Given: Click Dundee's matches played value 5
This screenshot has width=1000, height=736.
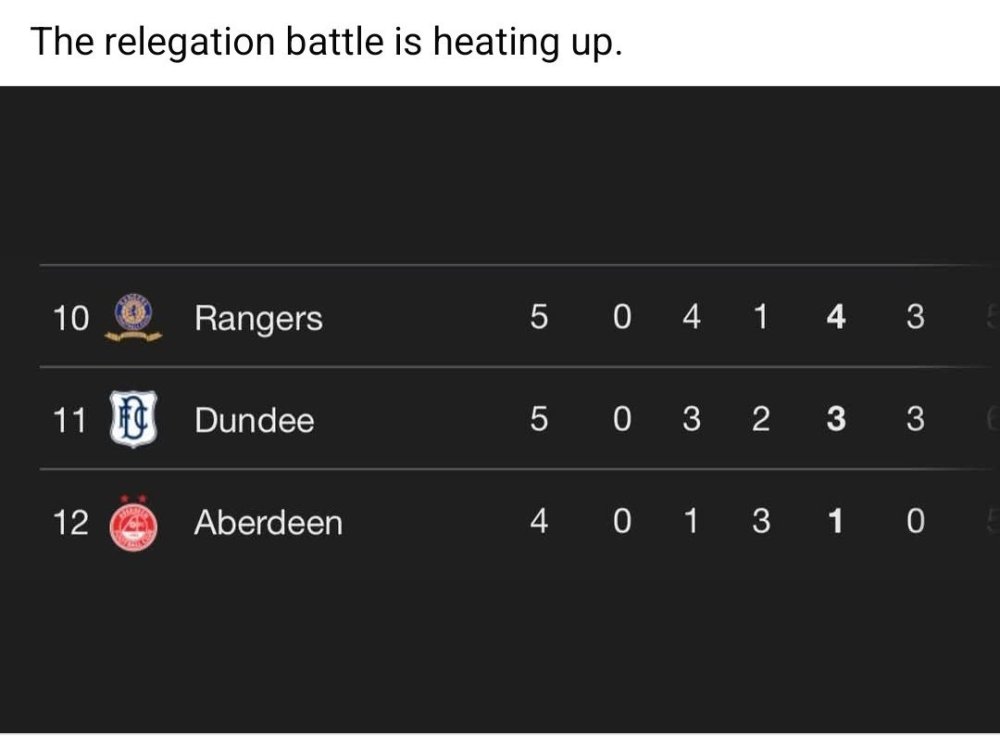Looking at the screenshot, I should click(x=538, y=420).
